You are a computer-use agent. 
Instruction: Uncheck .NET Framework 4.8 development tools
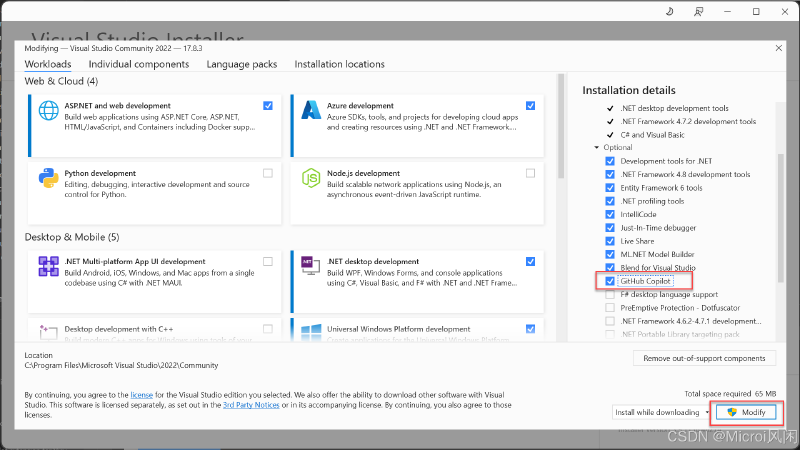[610, 174]
